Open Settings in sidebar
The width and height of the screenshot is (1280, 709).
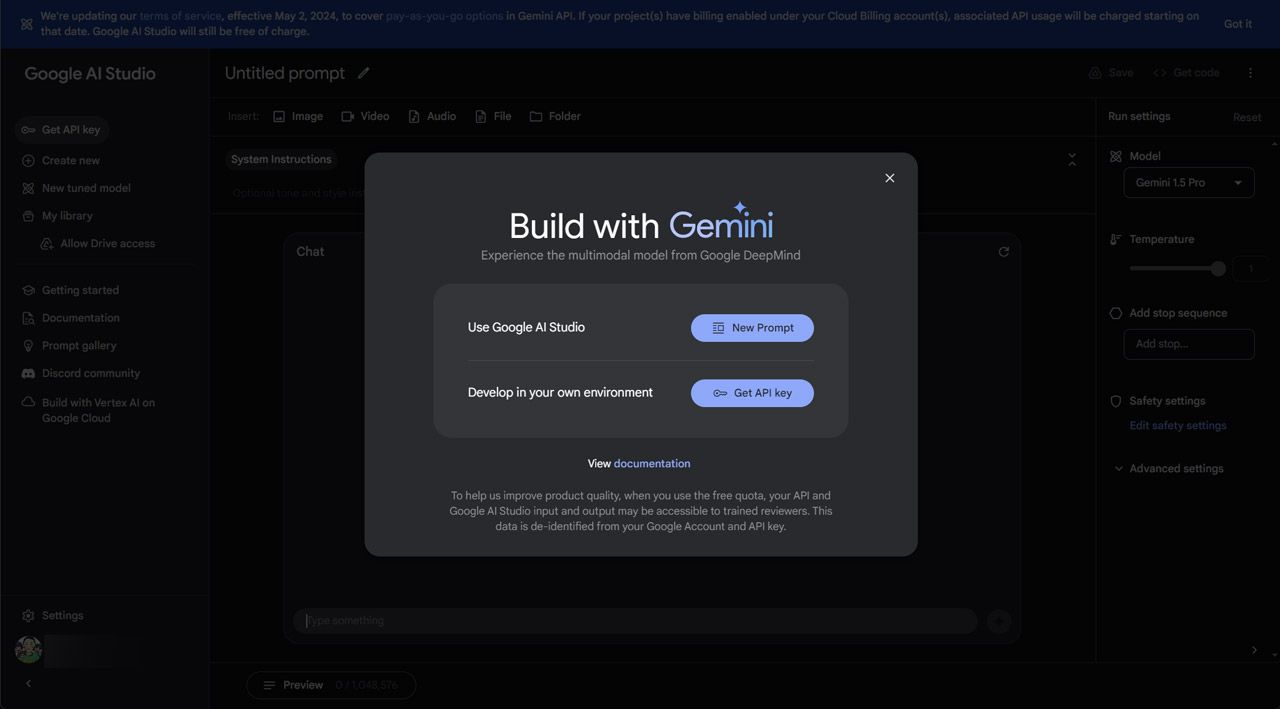53,616
